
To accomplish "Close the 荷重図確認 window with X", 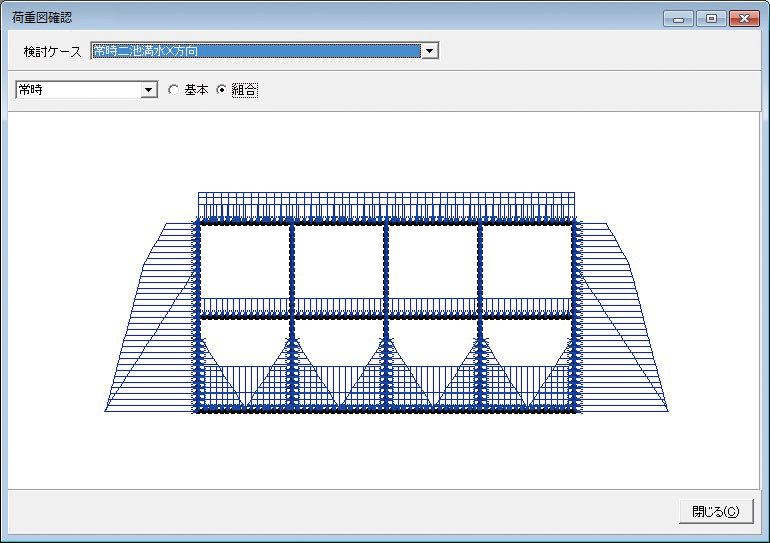I will click(744, 19).
